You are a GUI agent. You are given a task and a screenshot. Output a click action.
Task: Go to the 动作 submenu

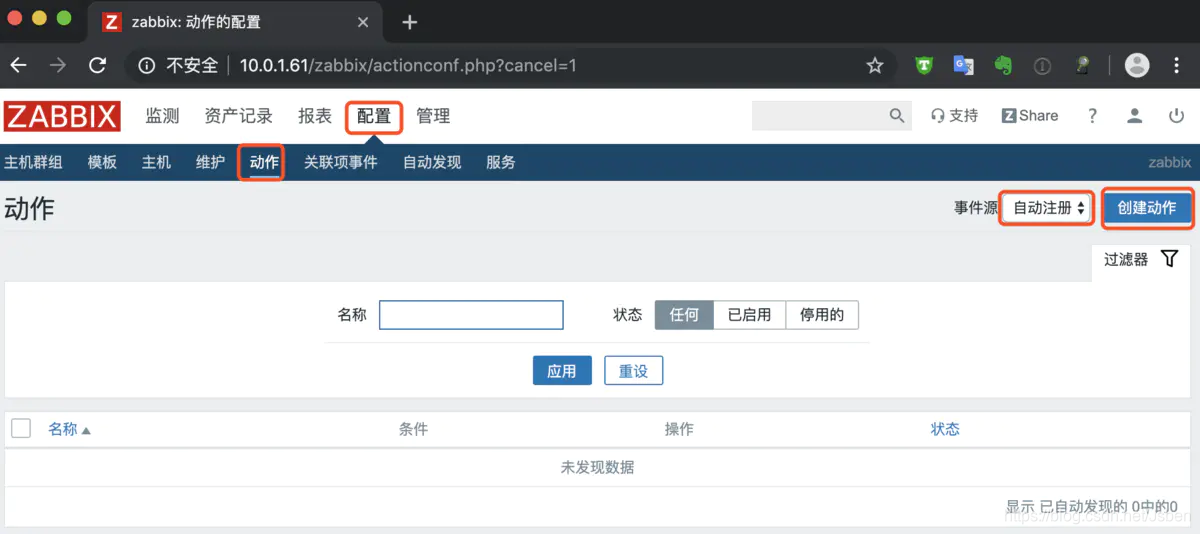(x=264, y=162)
